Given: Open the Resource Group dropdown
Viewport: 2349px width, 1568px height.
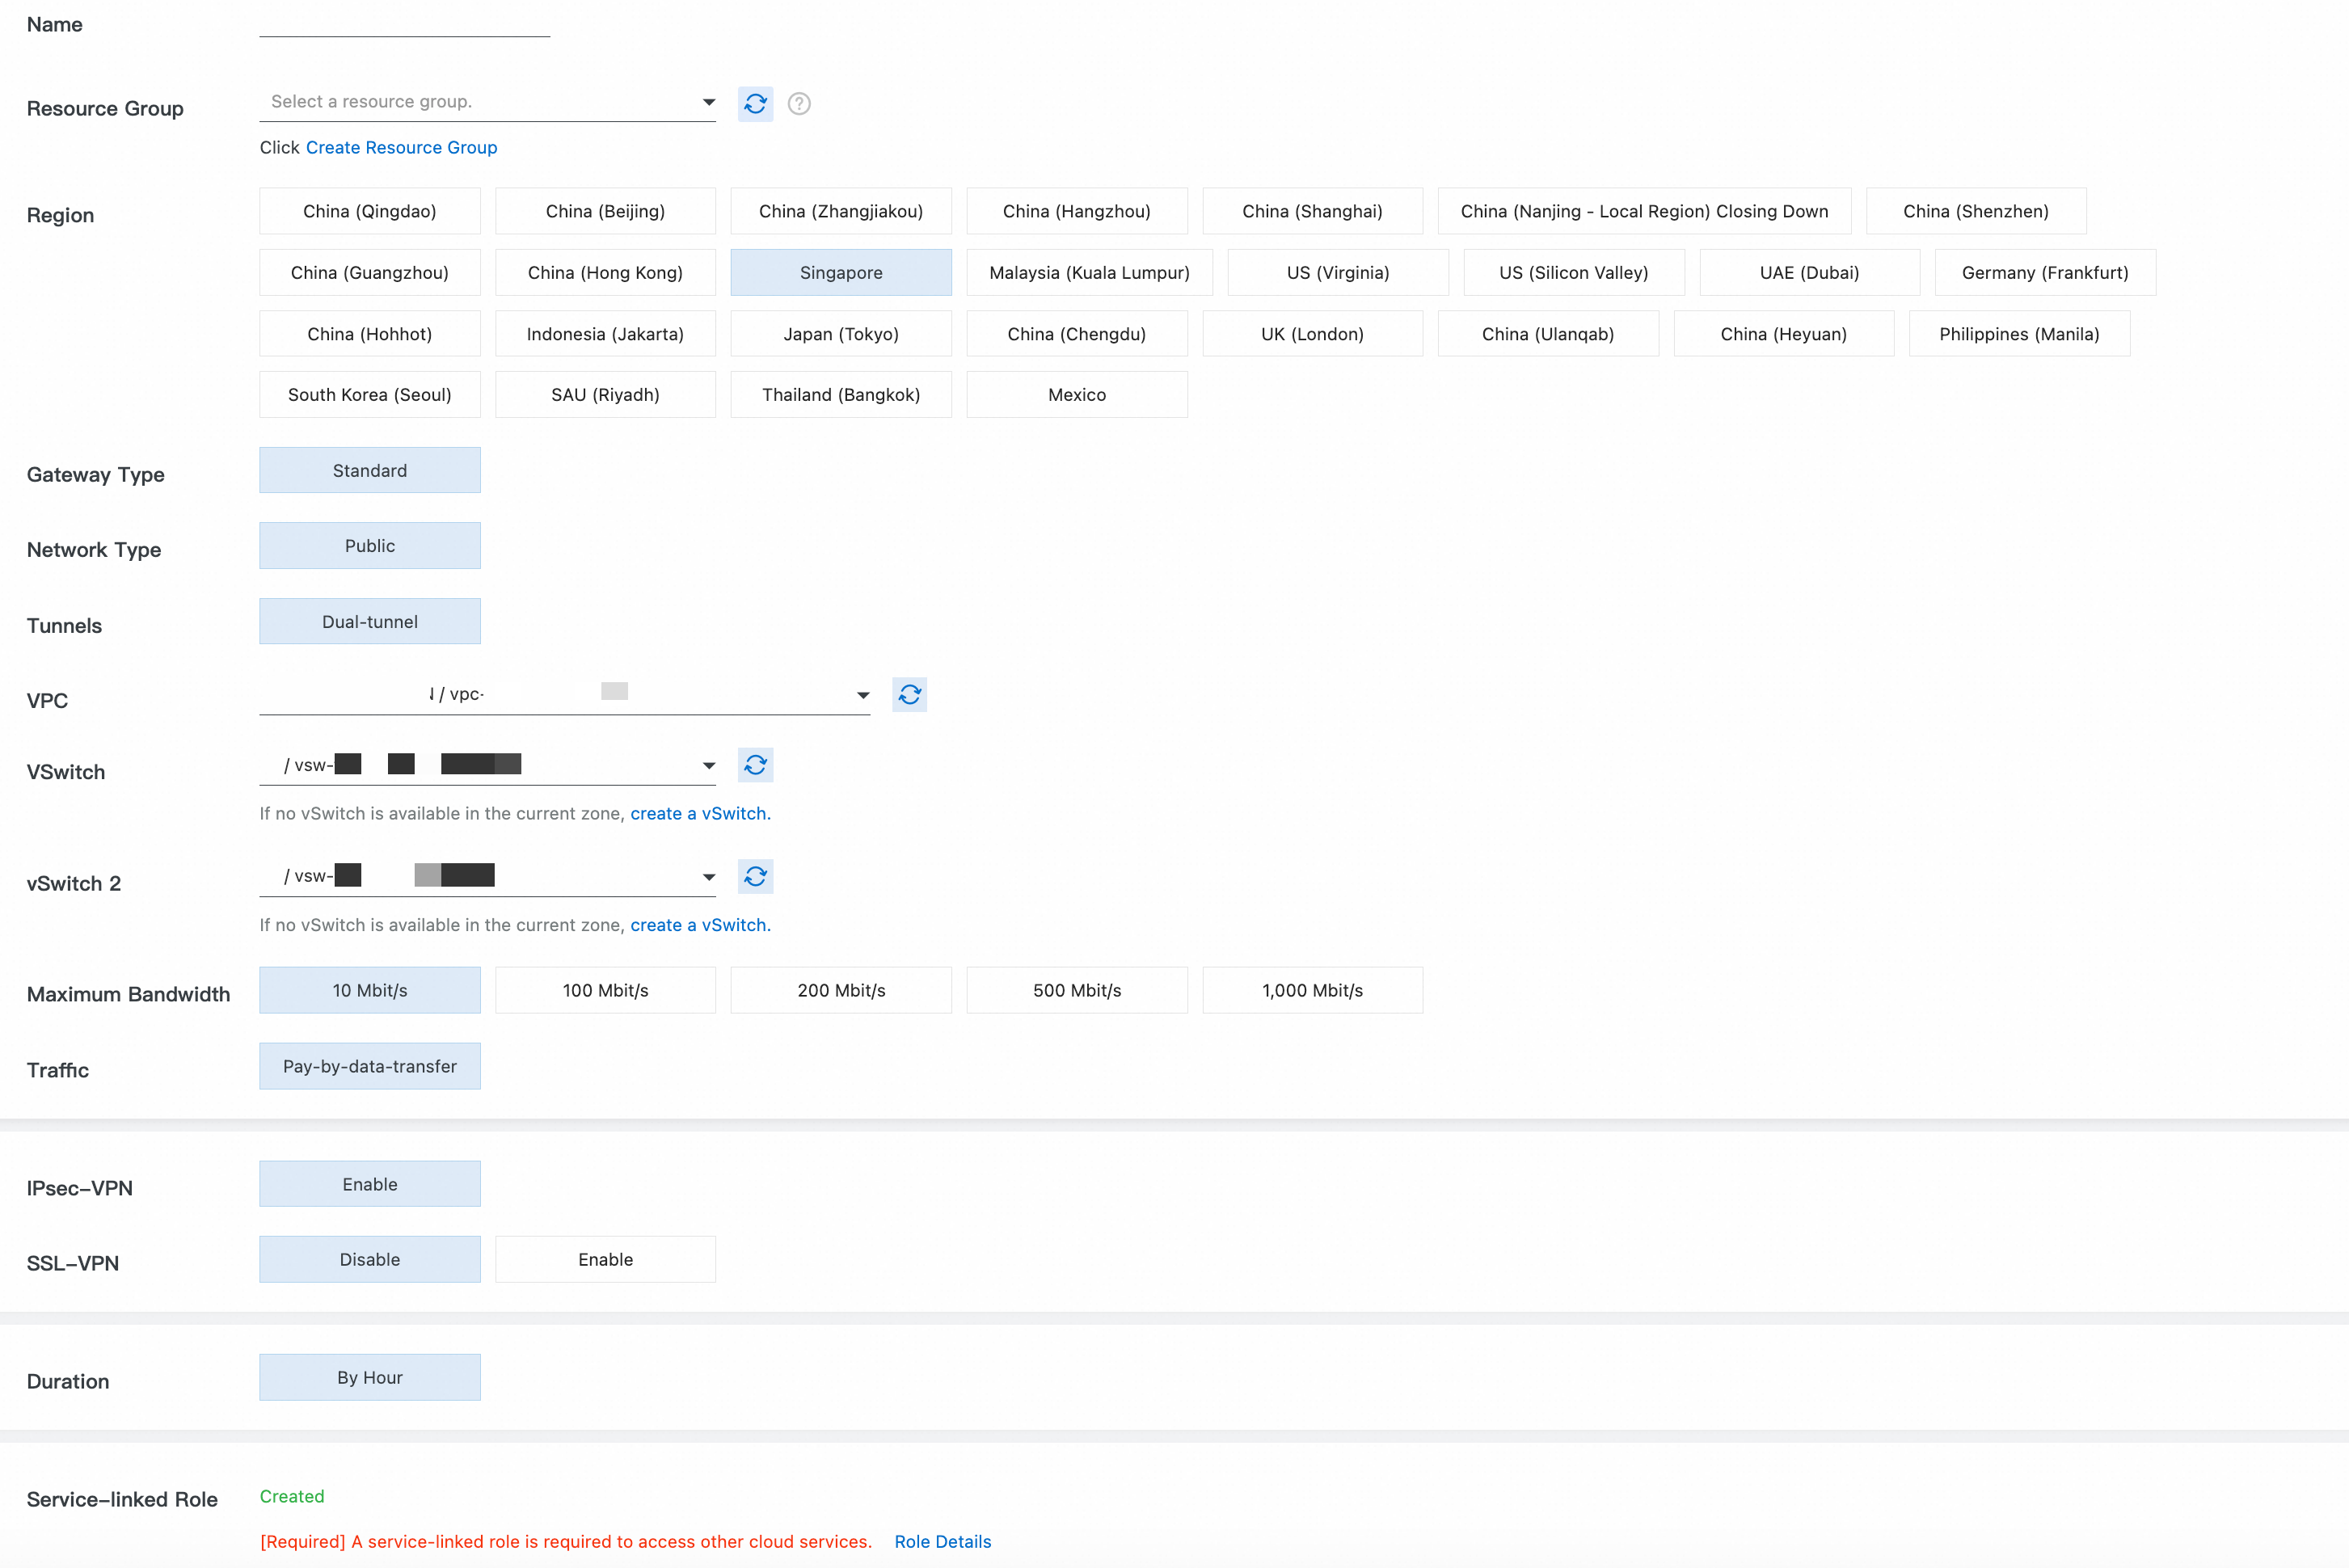Looking at the screenshot, I should coord(488,102).
